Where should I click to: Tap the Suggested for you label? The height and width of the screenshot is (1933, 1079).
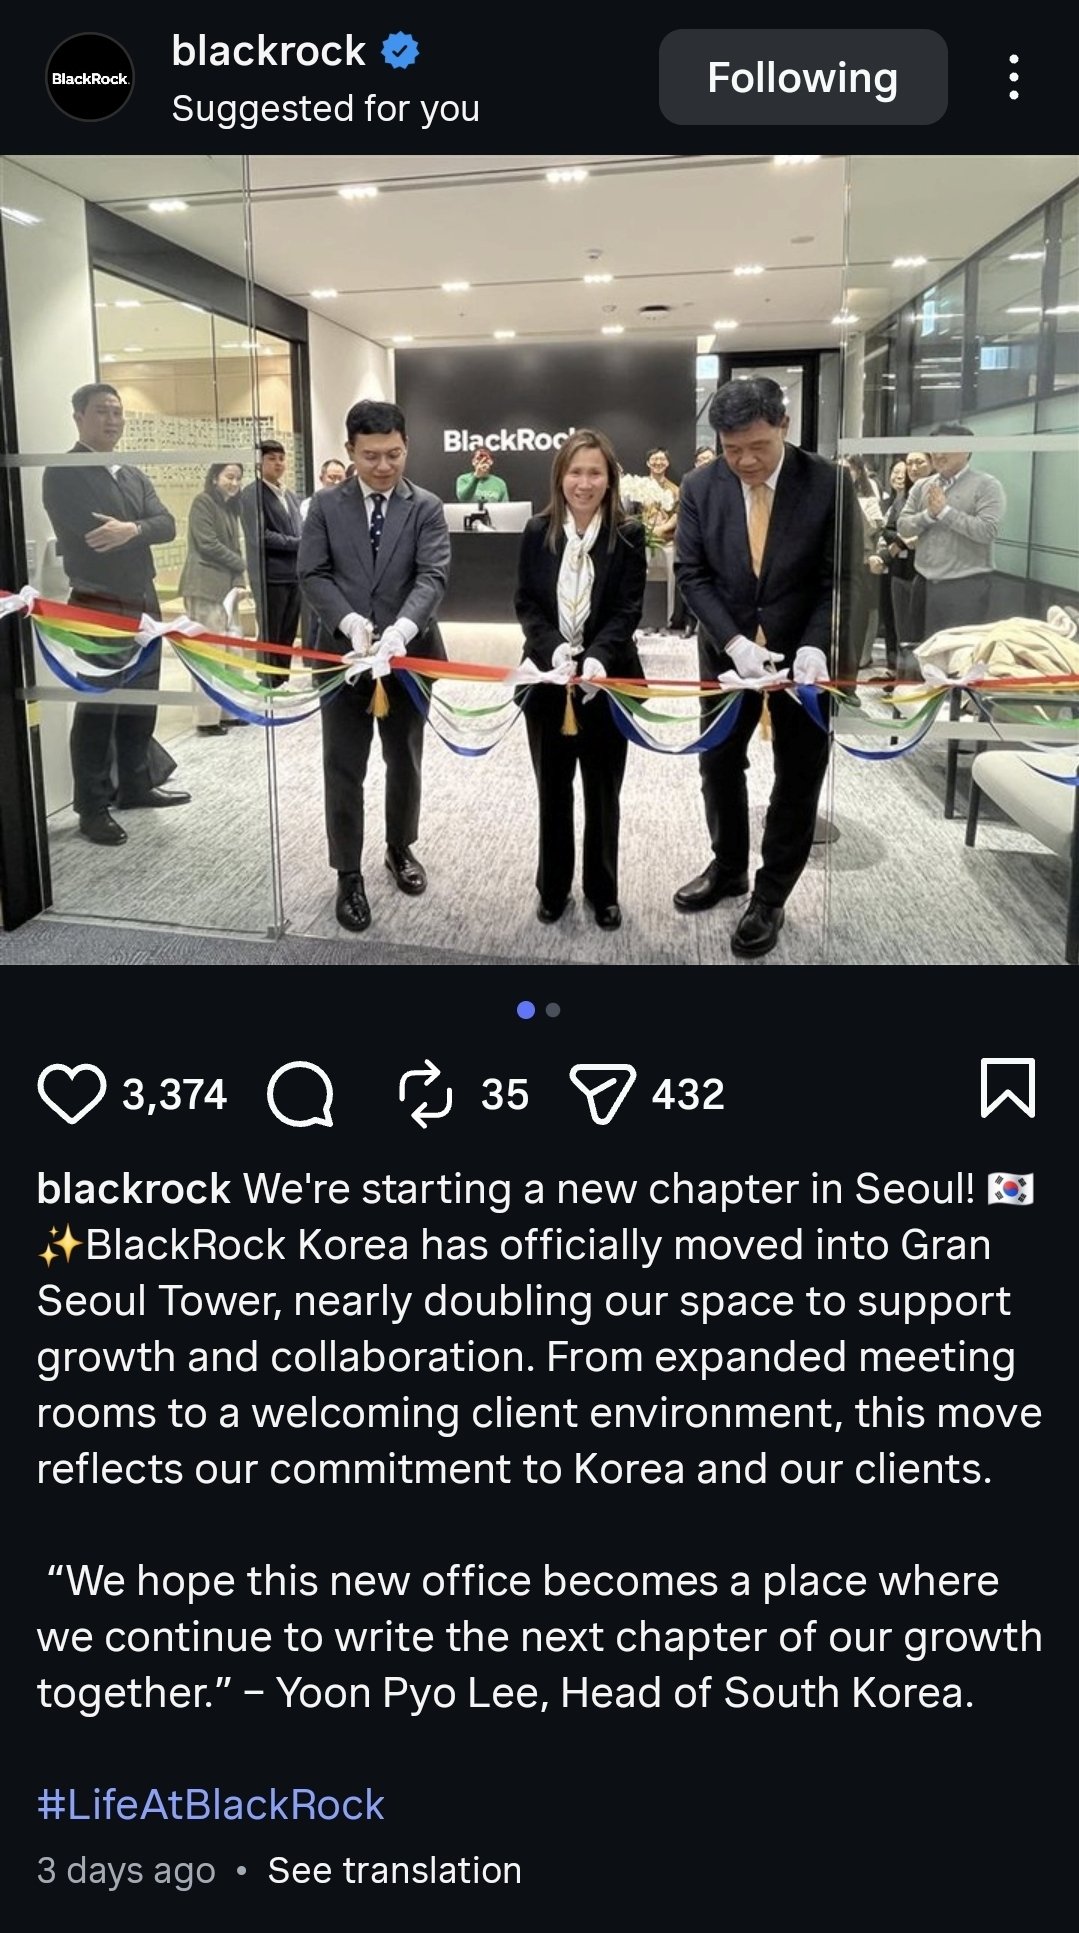click(325, 108)
